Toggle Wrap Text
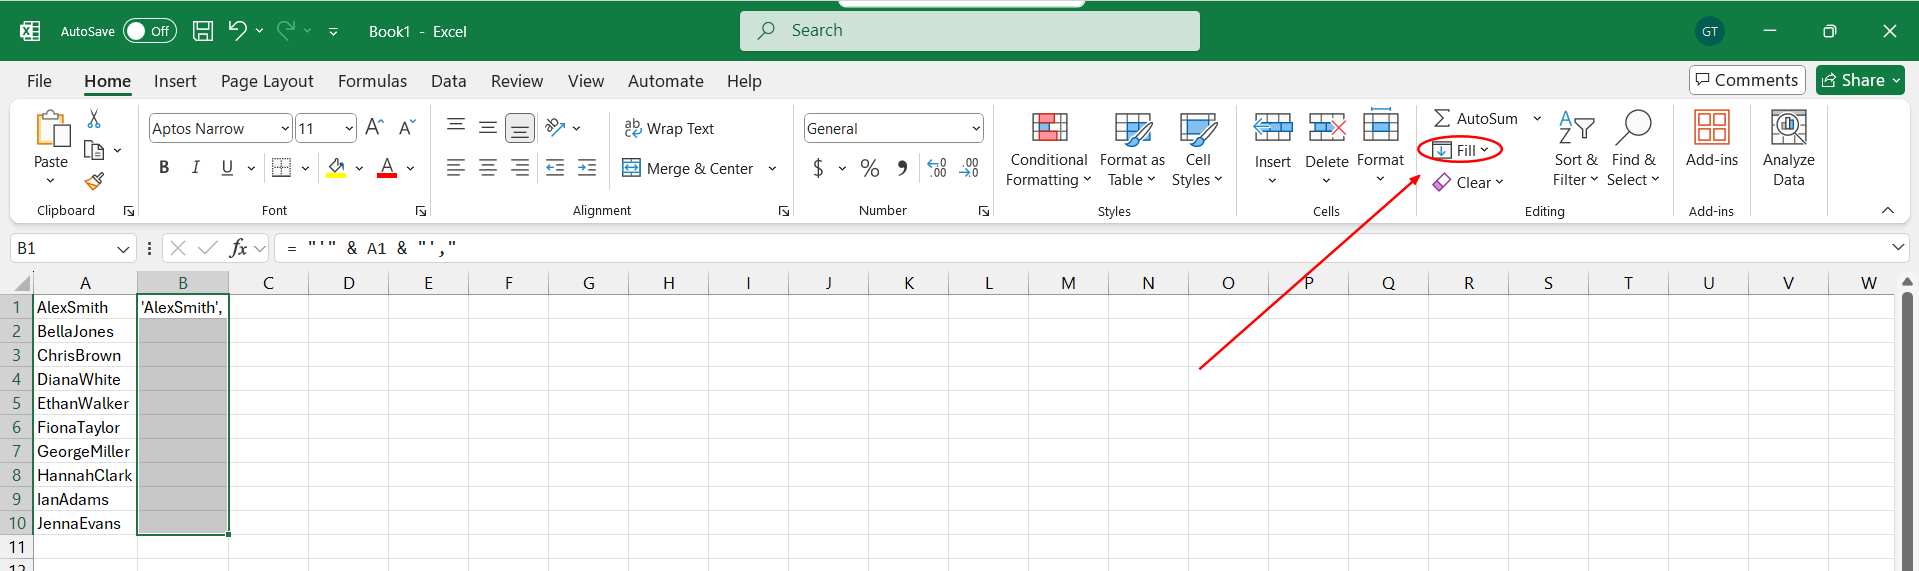 point(669,128)
